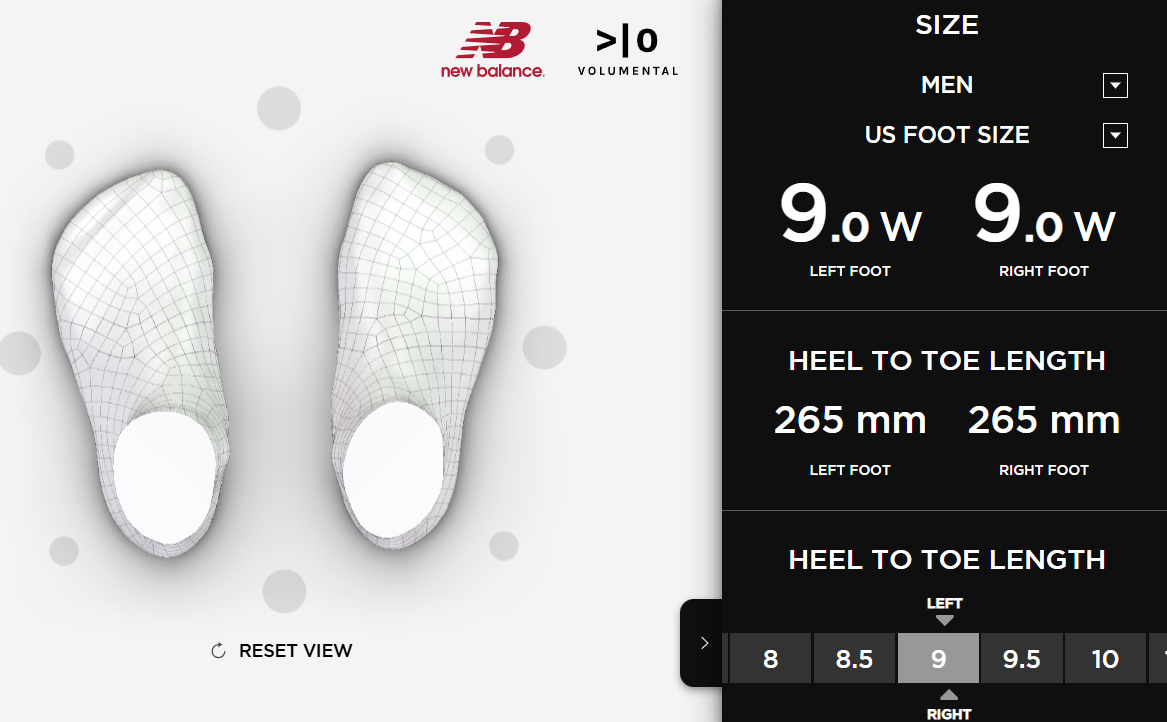Click the RESET VIEW label
The height and width of the screenshot is (722, 1167).
pyautogui.click(x=295, y=651)
